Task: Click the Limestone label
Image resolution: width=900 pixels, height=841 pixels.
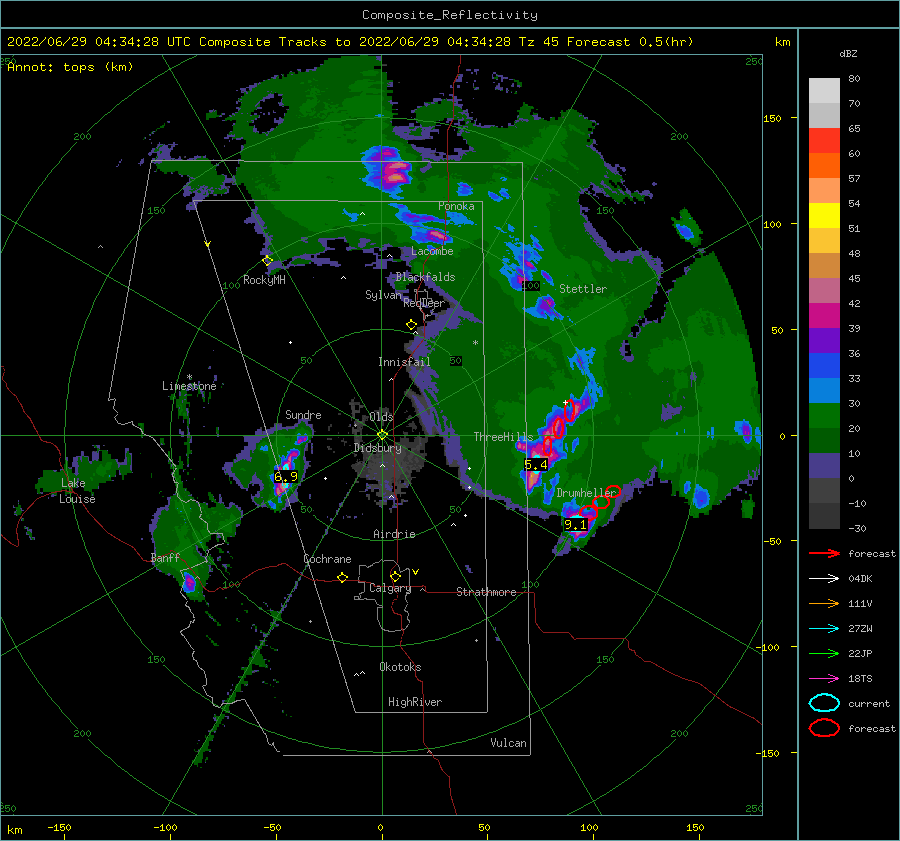Action: (x=189, y=386)
